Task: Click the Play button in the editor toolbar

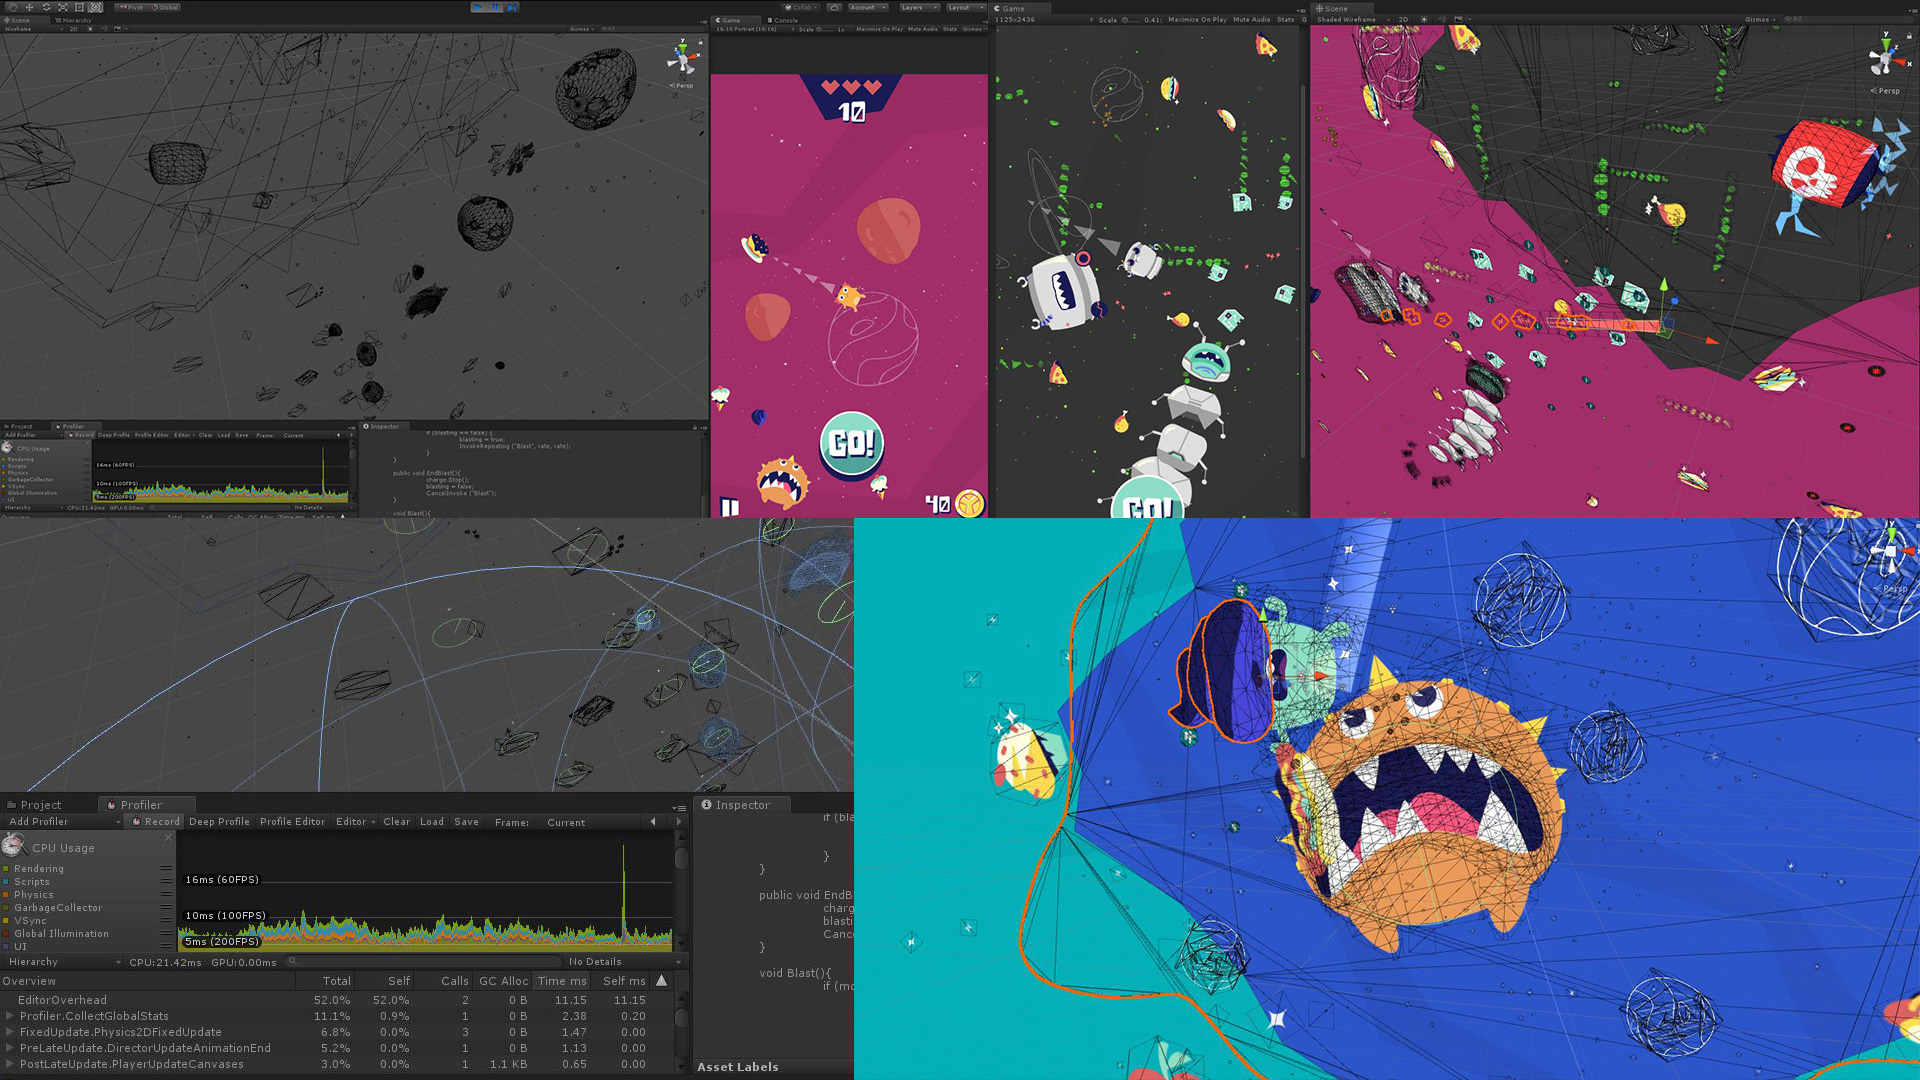Action: (478, 7)
